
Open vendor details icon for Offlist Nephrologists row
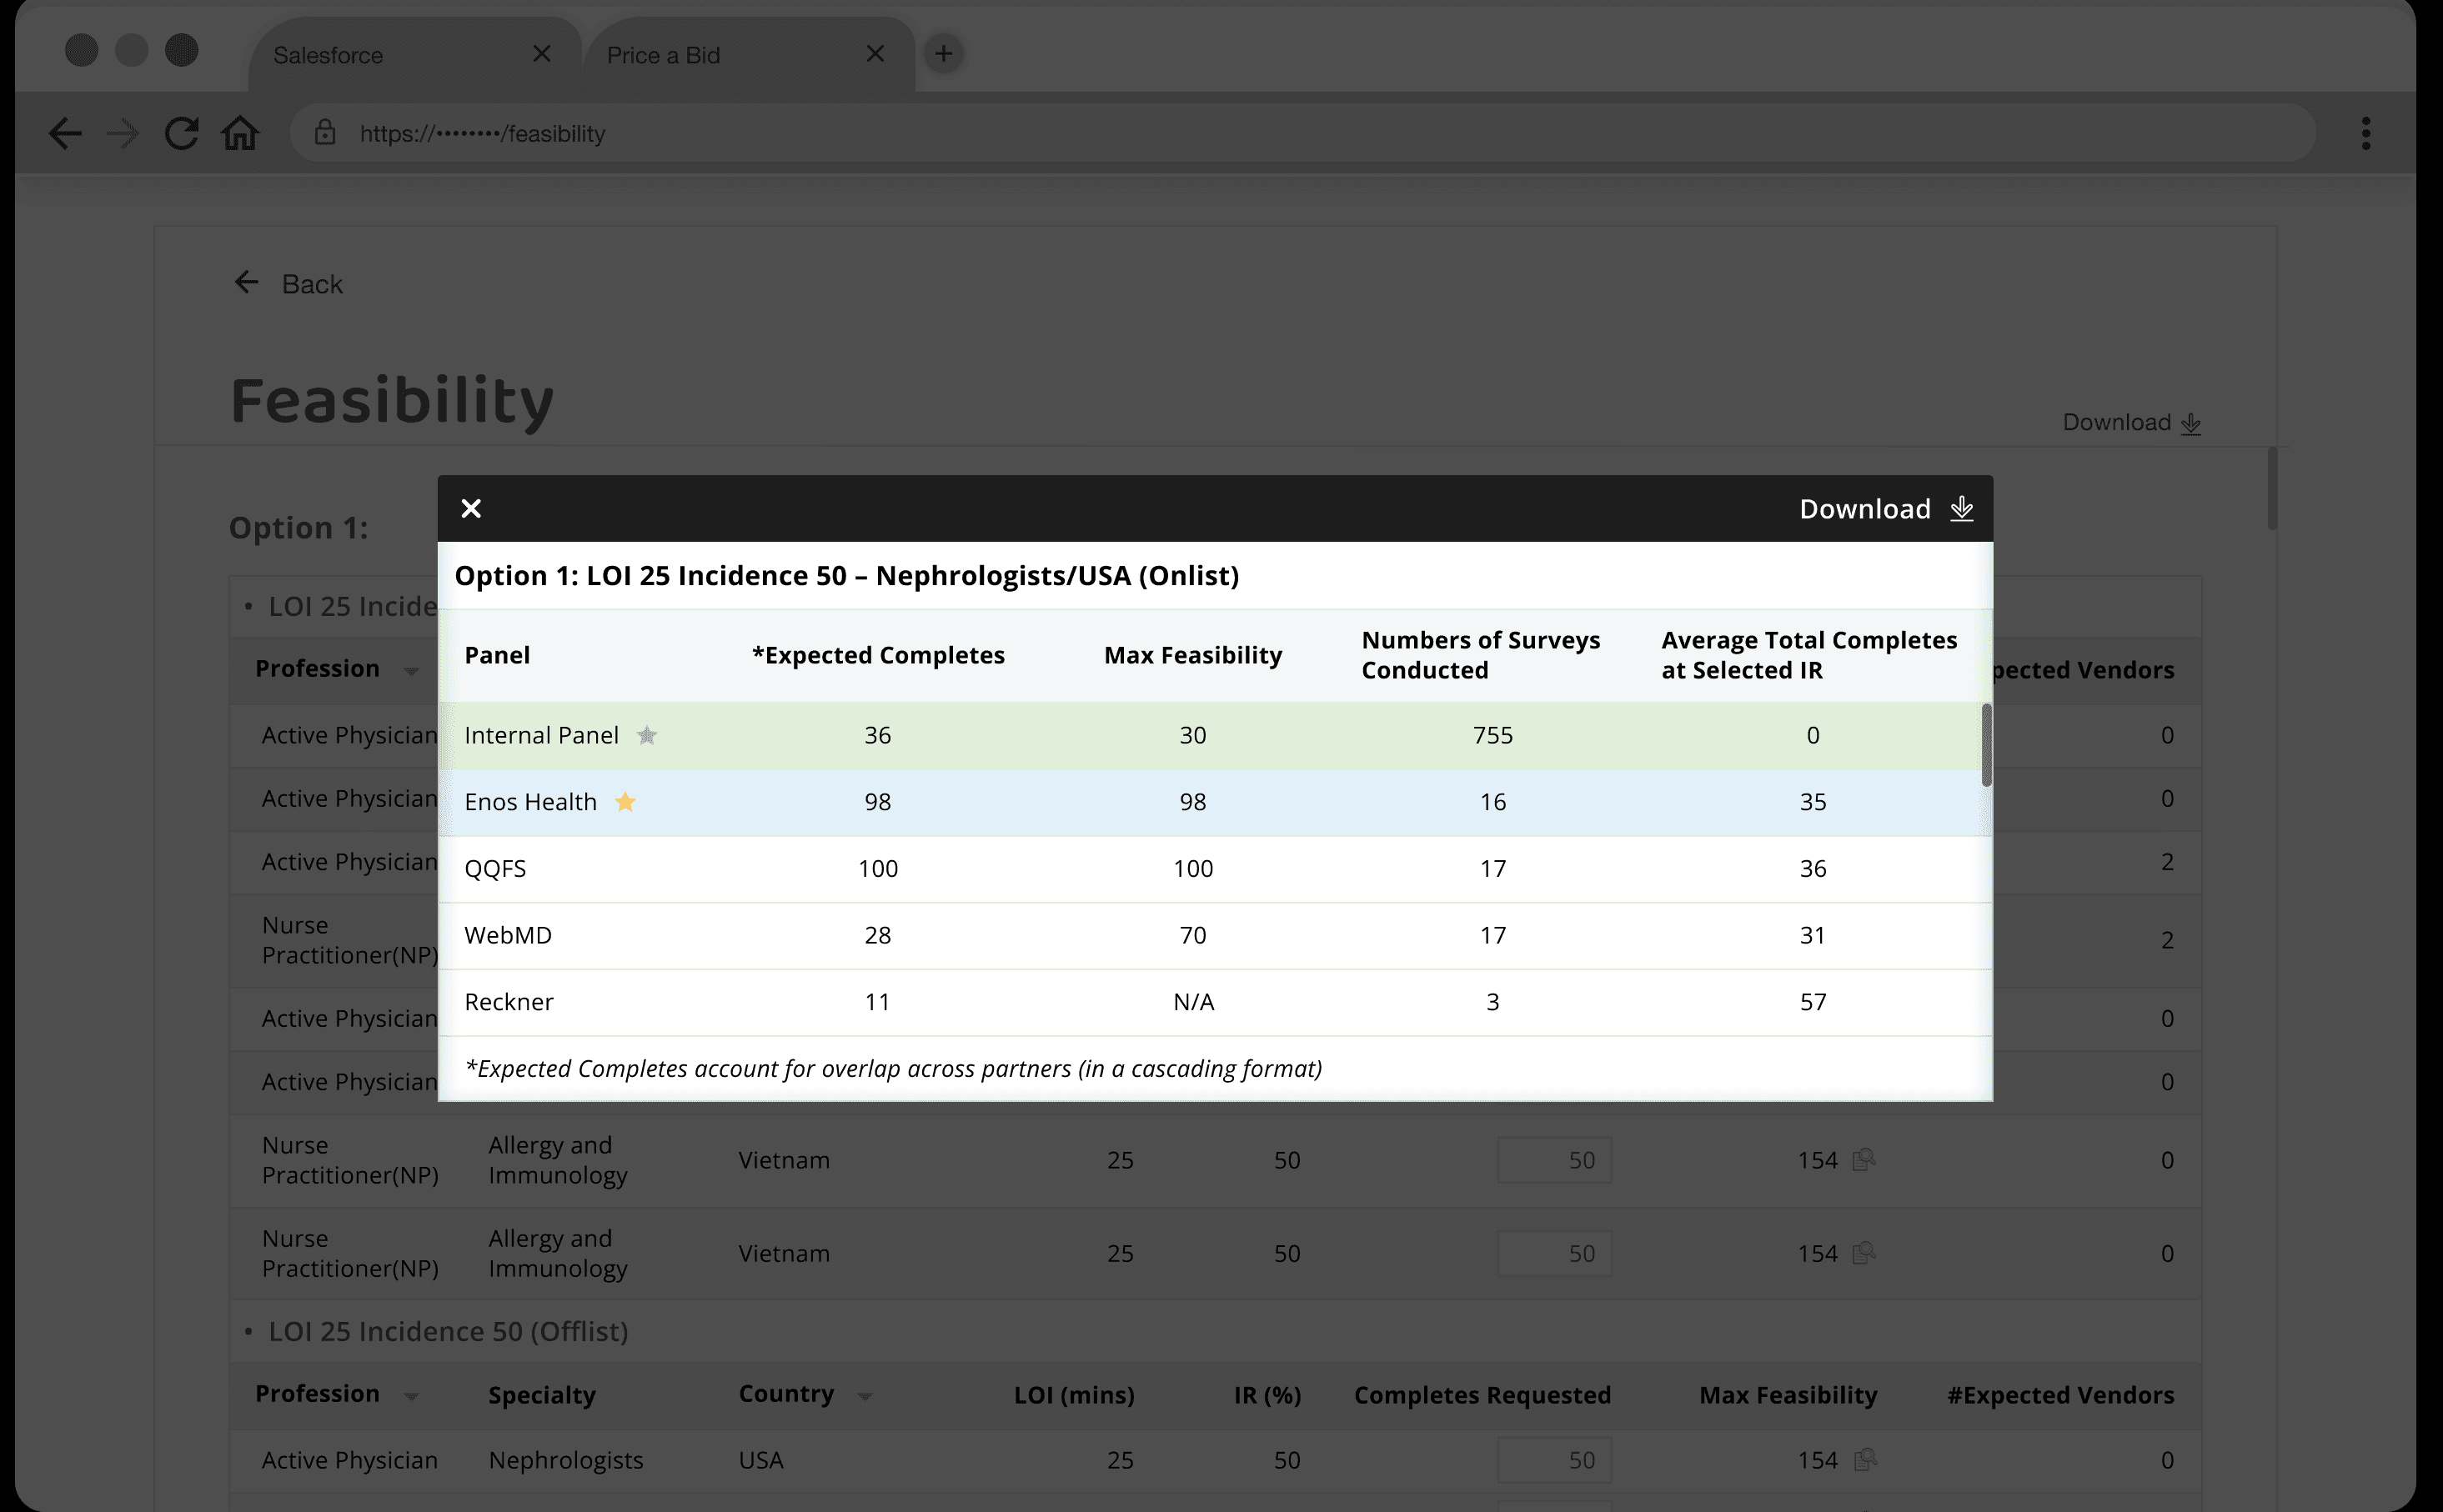point(1864,1460)
